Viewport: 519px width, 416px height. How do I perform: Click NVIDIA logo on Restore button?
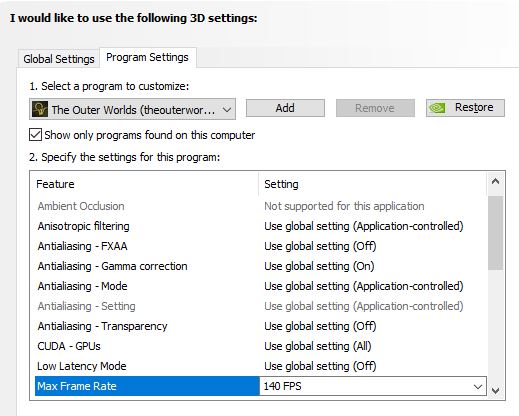(x=437, y=108)
